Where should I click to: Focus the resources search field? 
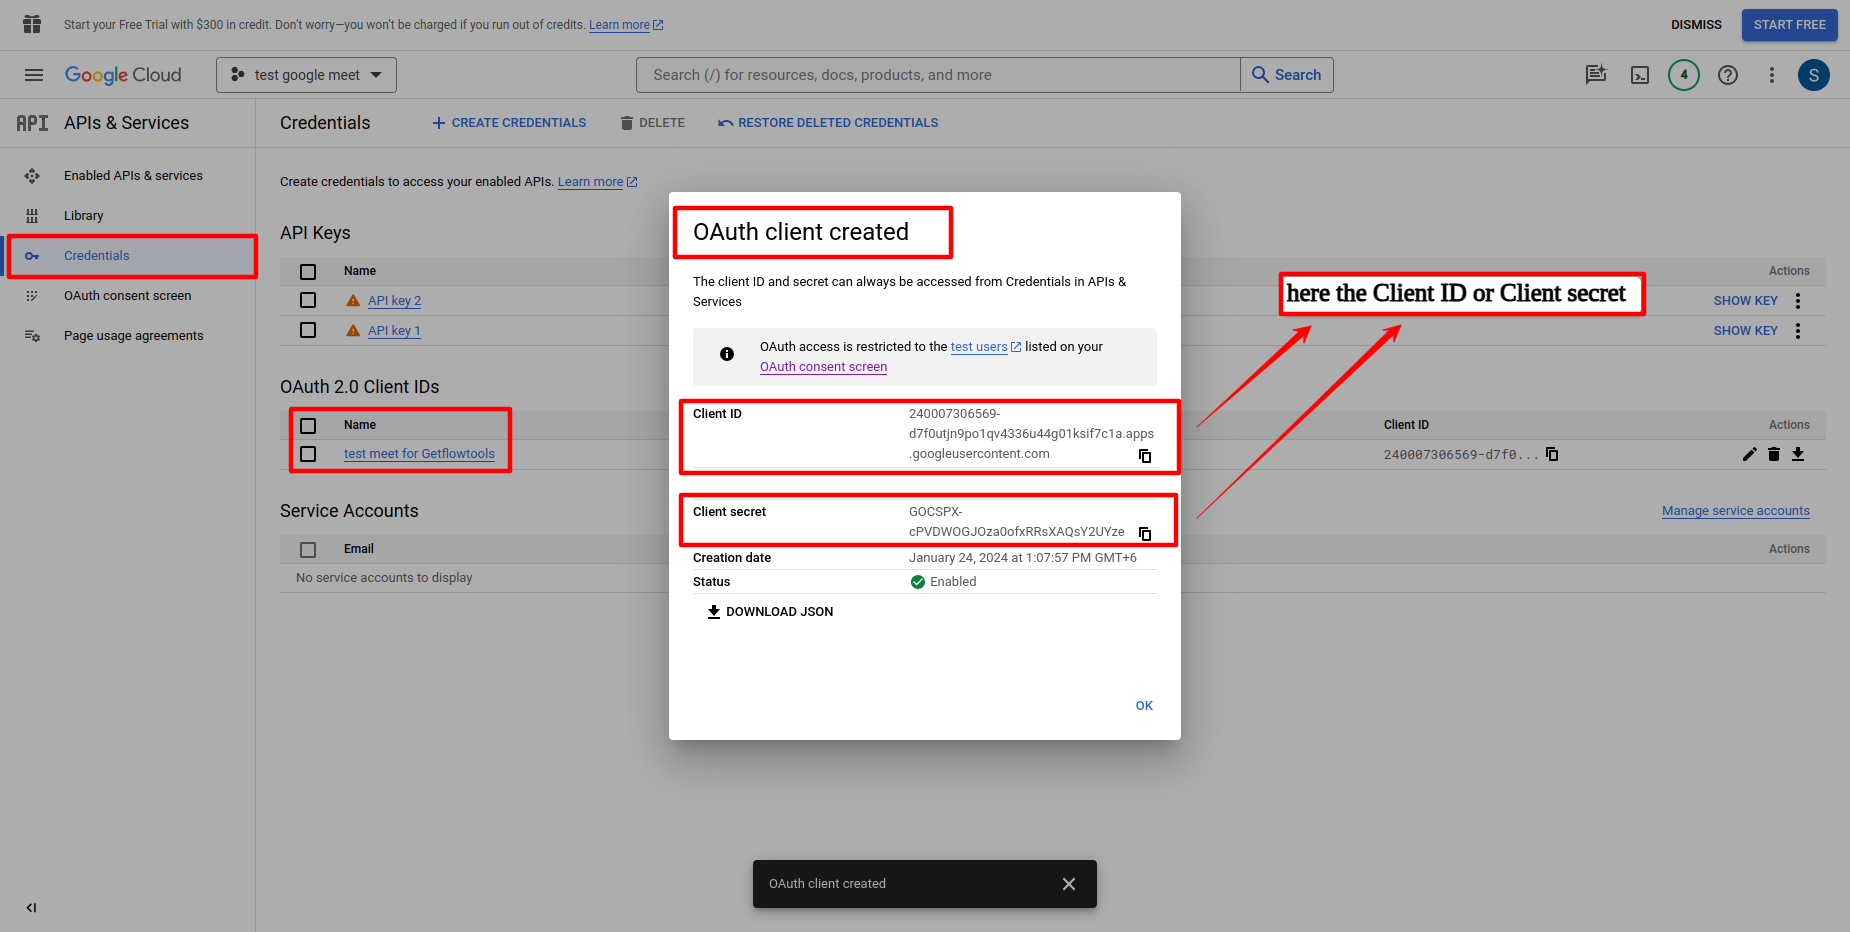tap(938, 75)
